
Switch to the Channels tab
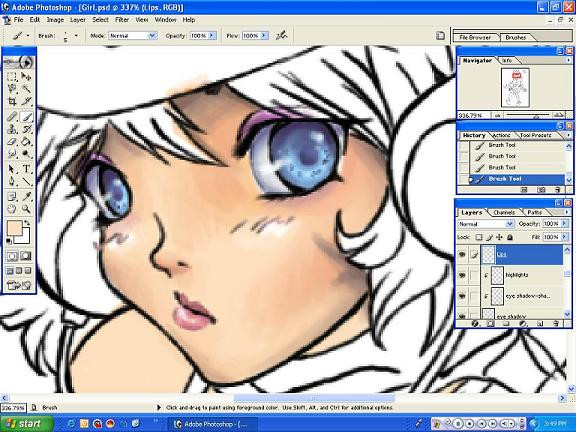504,212
